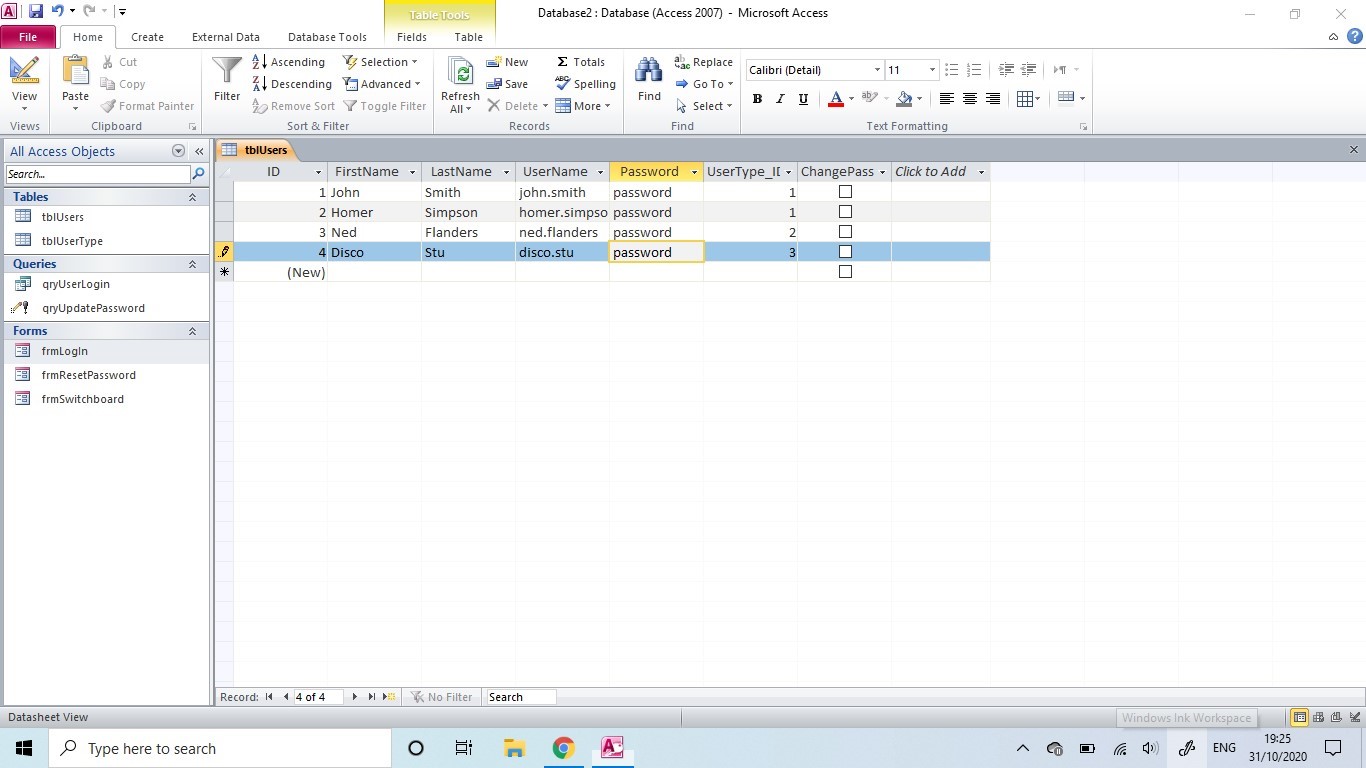The image size is (1366, 768).
Task: Sort records Ascending
Action: point(289,62)
